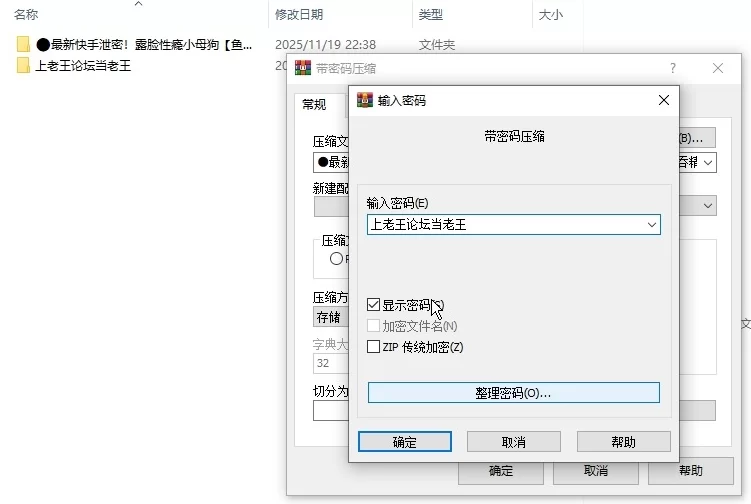Image resolution: width=751 pixels, height=504 pixels.
Task: Open the dropdown below the browse (B)... button
Action: pyautogui.click(x=708, y=162)
